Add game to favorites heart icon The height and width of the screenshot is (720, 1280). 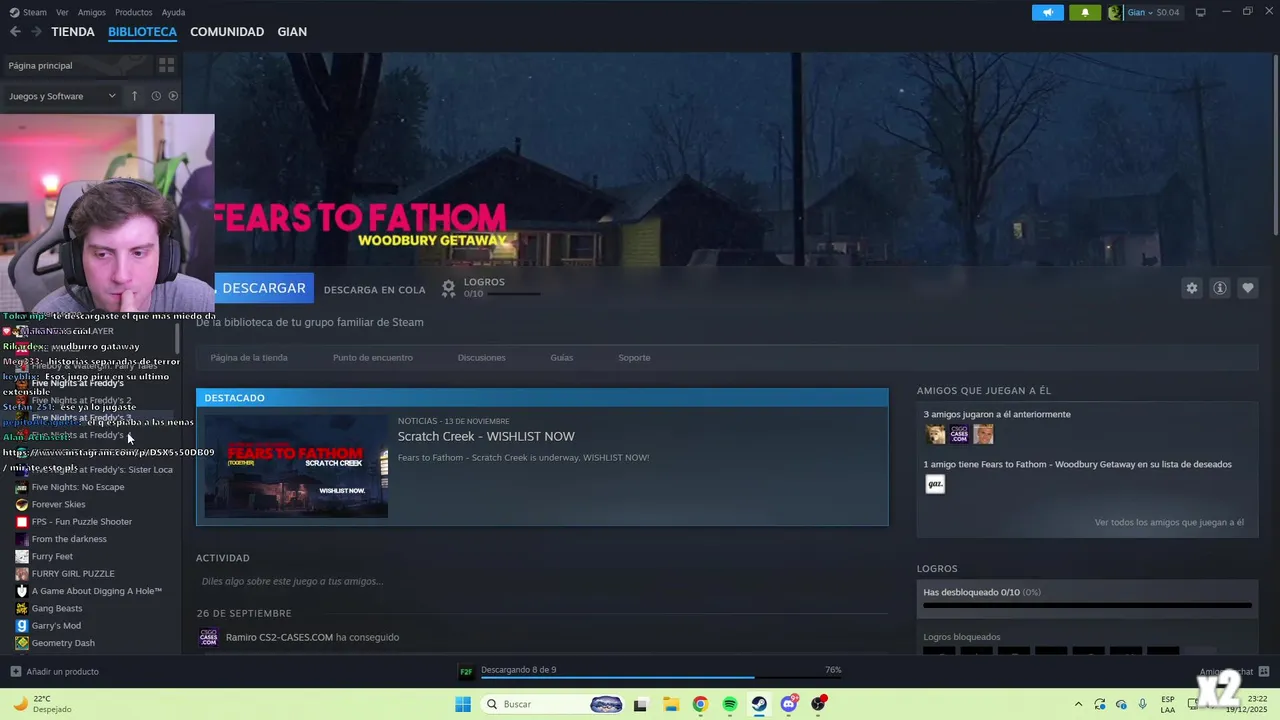[1248, 288]
